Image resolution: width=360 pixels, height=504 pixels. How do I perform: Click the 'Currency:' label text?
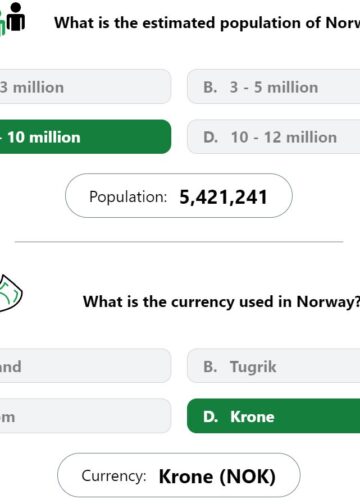click(114, 476)
